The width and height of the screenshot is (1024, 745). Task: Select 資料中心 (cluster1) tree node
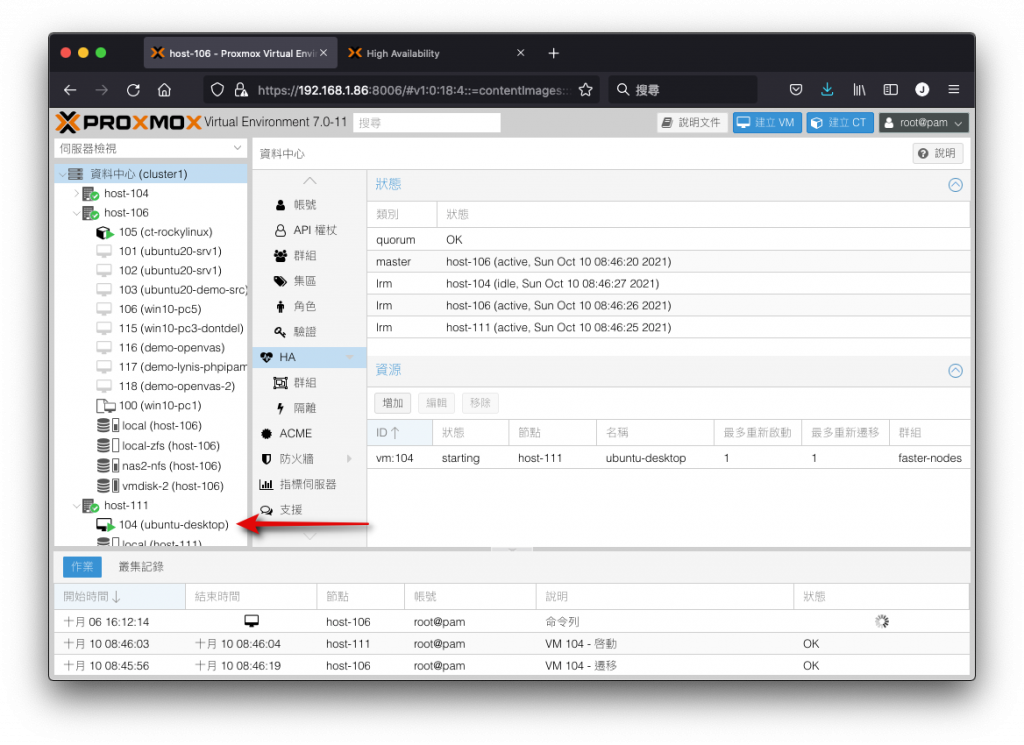coord(151,174)
